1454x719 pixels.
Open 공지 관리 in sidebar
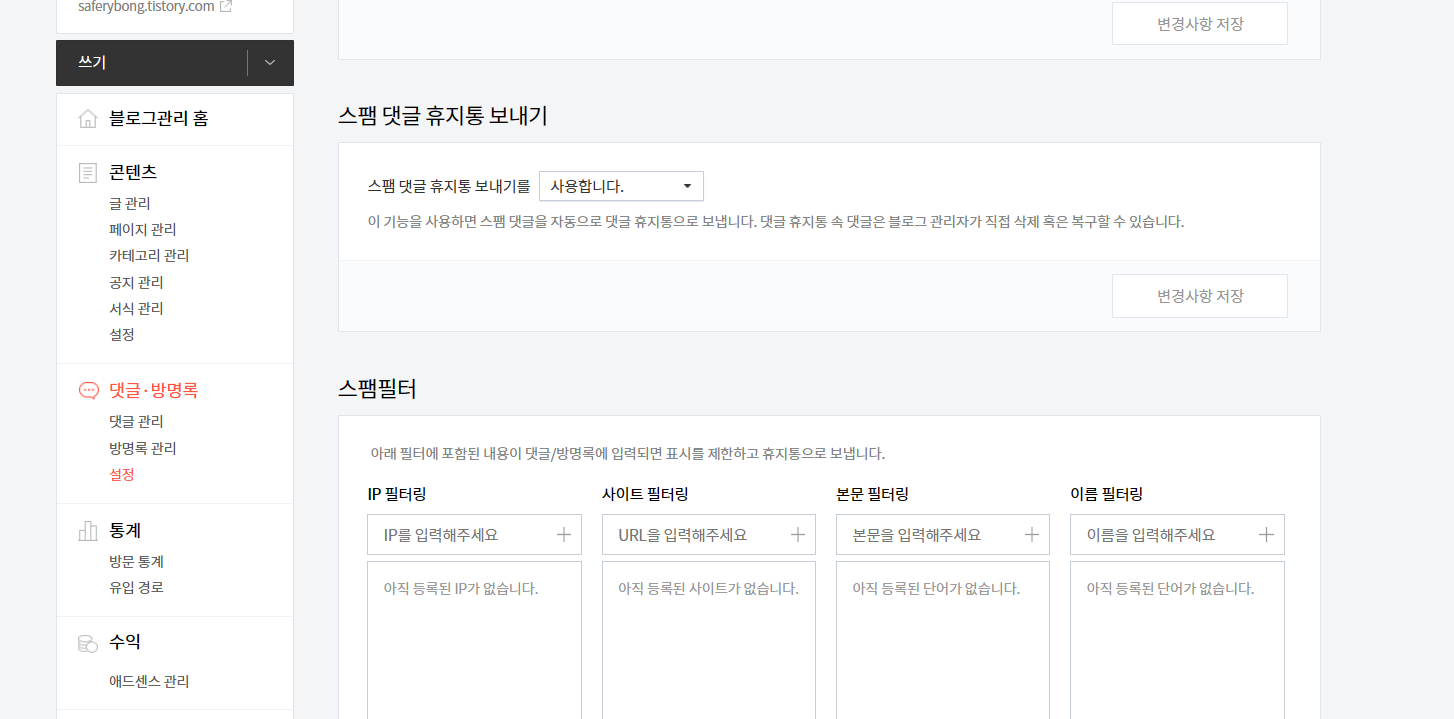point(136,282)
